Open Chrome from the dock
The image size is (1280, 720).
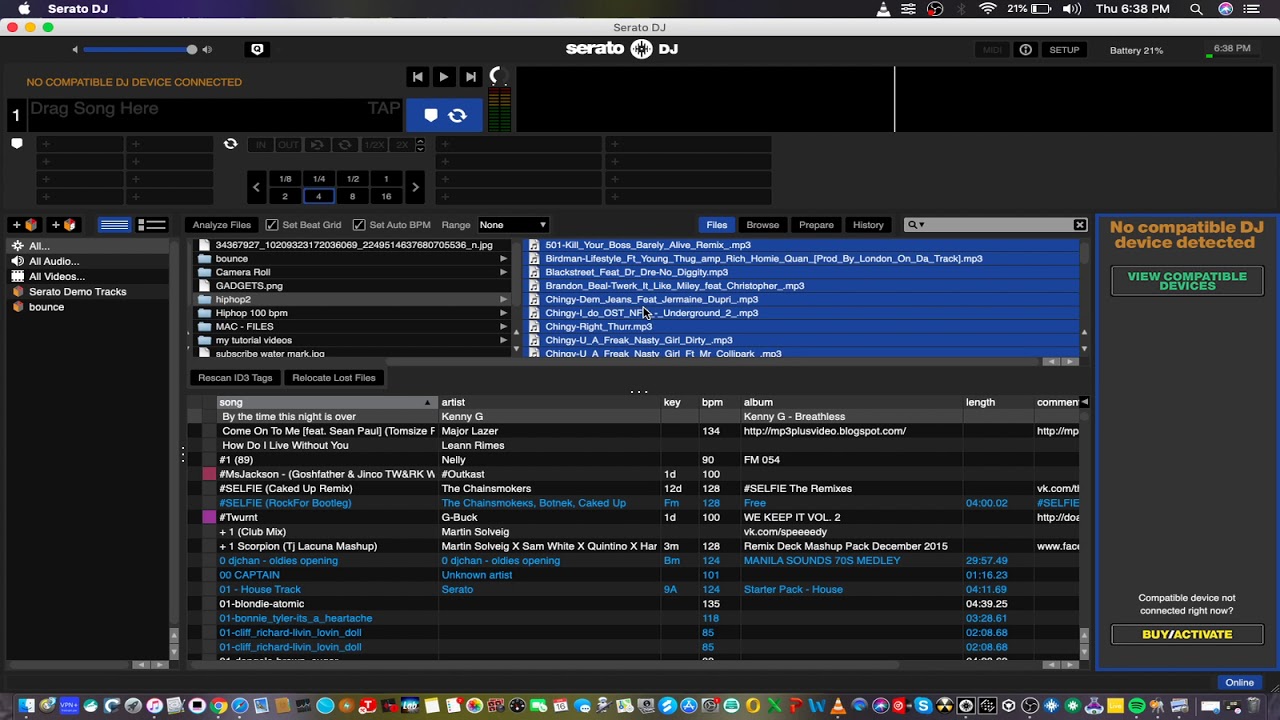(219, 706)
